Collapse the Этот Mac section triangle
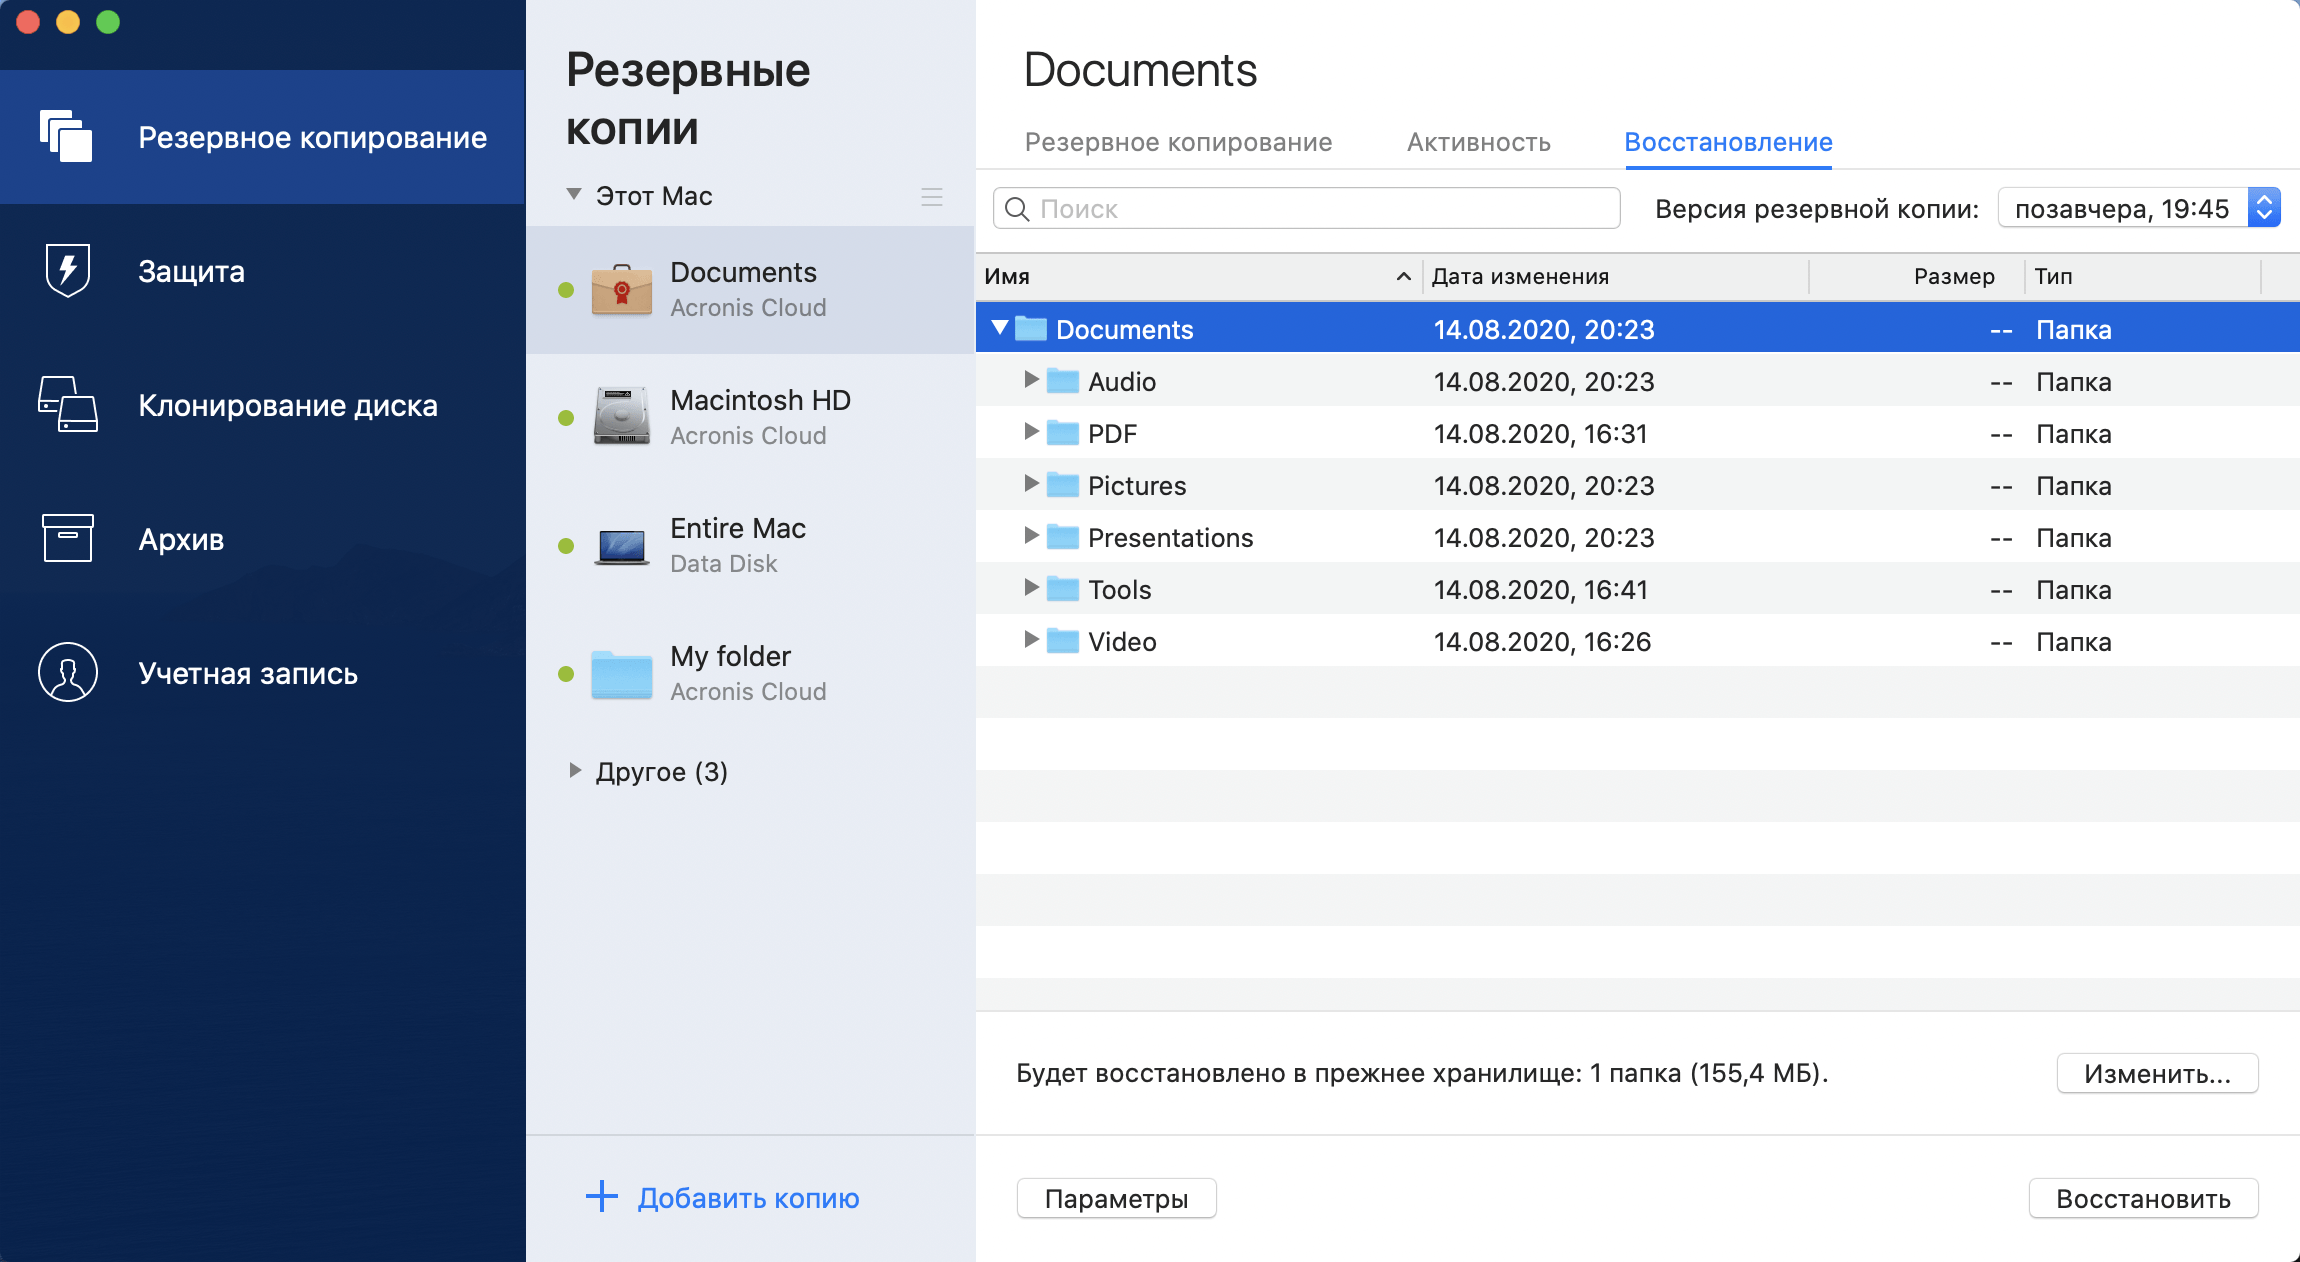 click(x=574, y=195)
